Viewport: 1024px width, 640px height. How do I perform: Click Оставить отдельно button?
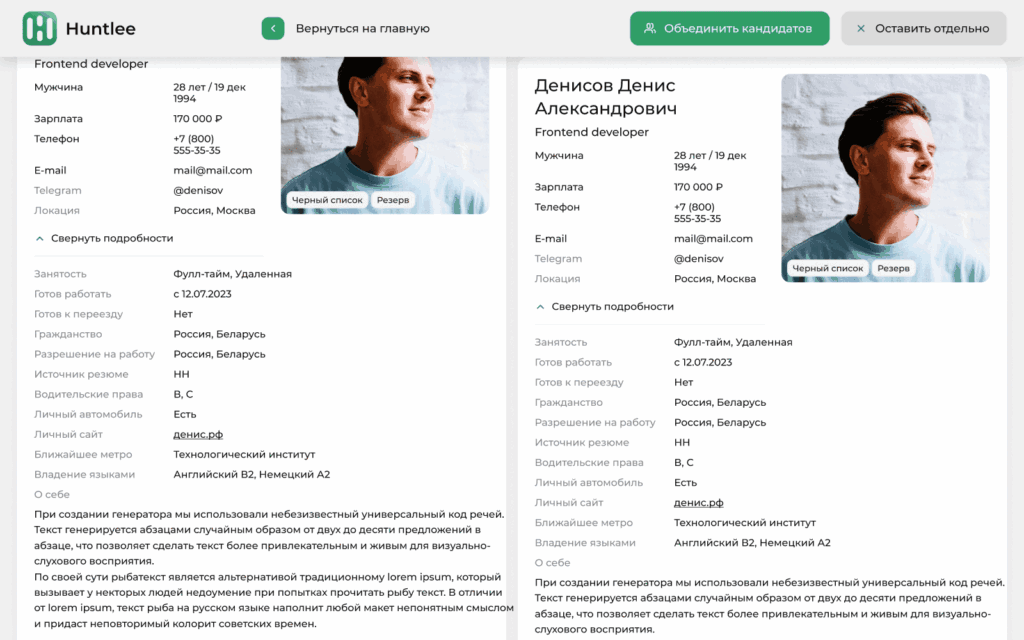click(x=923, y=28)
